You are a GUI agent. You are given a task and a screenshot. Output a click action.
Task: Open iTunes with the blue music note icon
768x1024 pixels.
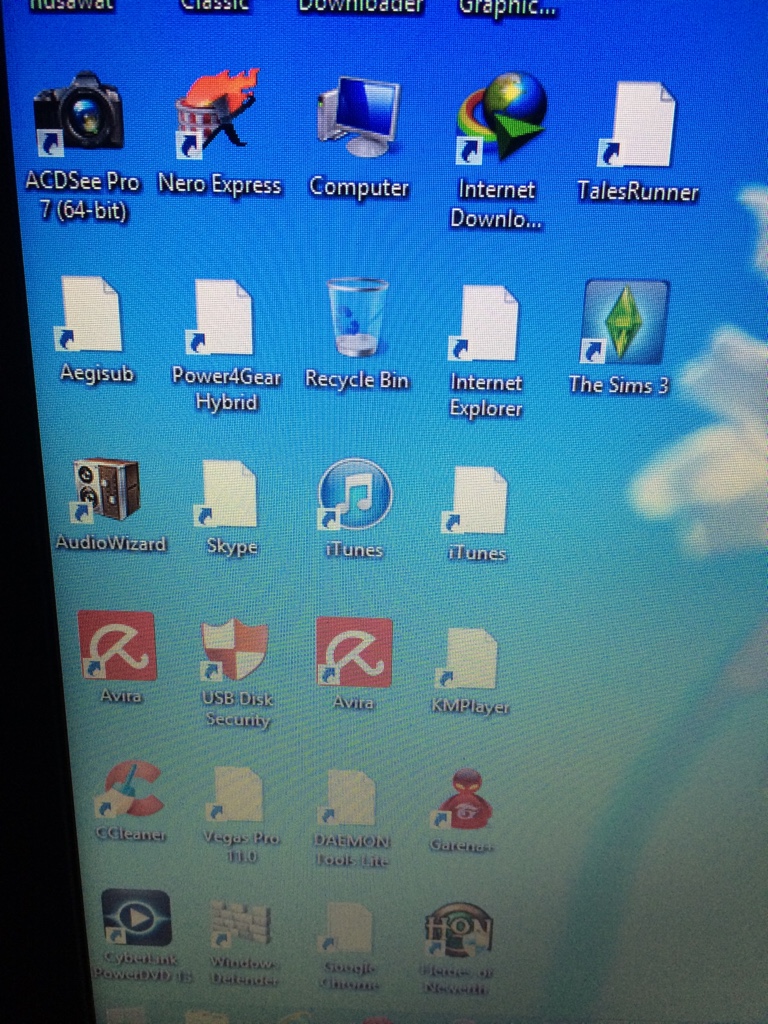(x=355, y=494)
